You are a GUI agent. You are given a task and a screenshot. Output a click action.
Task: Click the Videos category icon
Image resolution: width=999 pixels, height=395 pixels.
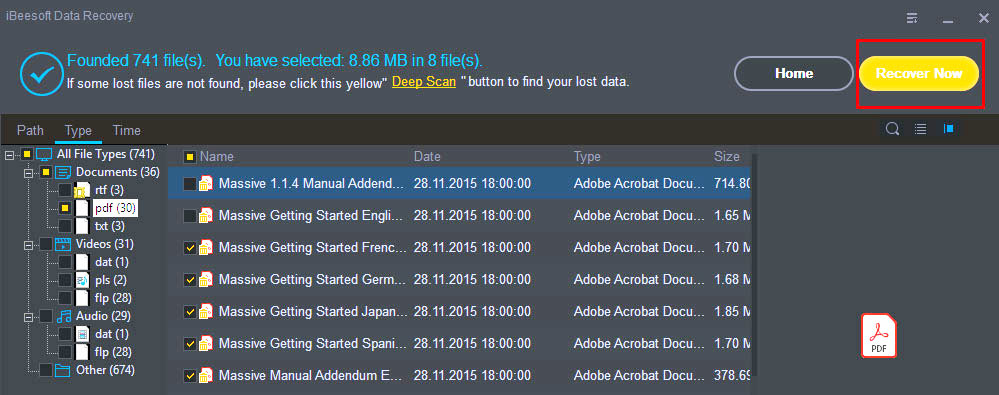[63, 244]
